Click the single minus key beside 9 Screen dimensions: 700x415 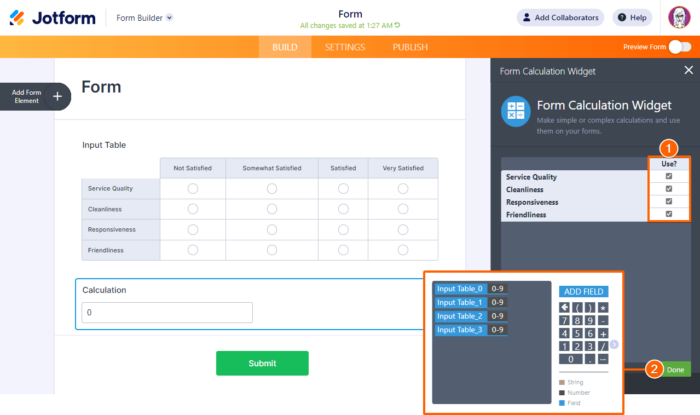pyautogui.click(x=603, y=320)
